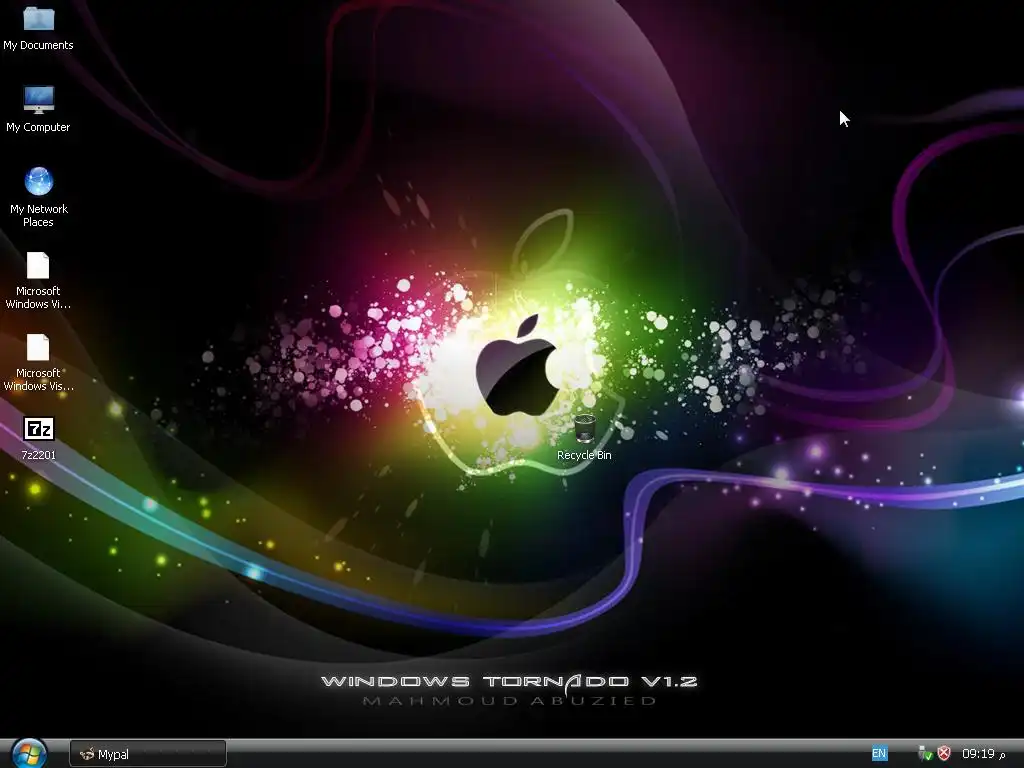Click the Mypal taskbar button
This screenshot has height=768, width=1024.
[x=148, y=754]
